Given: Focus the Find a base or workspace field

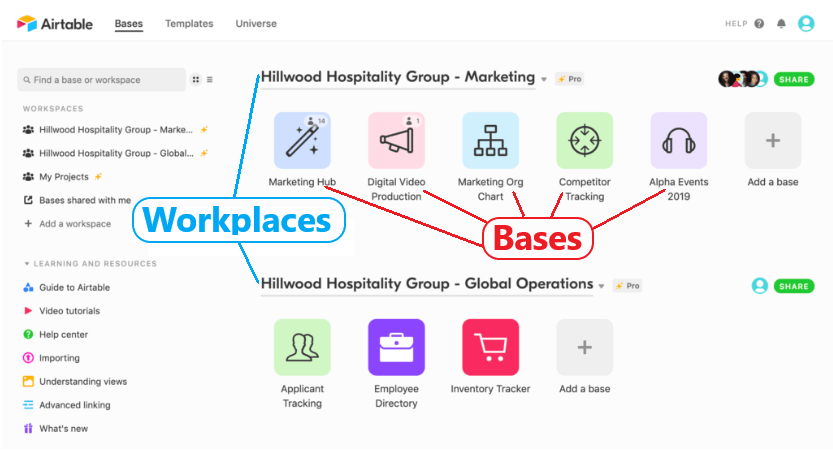Looking at the screenshot, I should click(x=102, y=80).
